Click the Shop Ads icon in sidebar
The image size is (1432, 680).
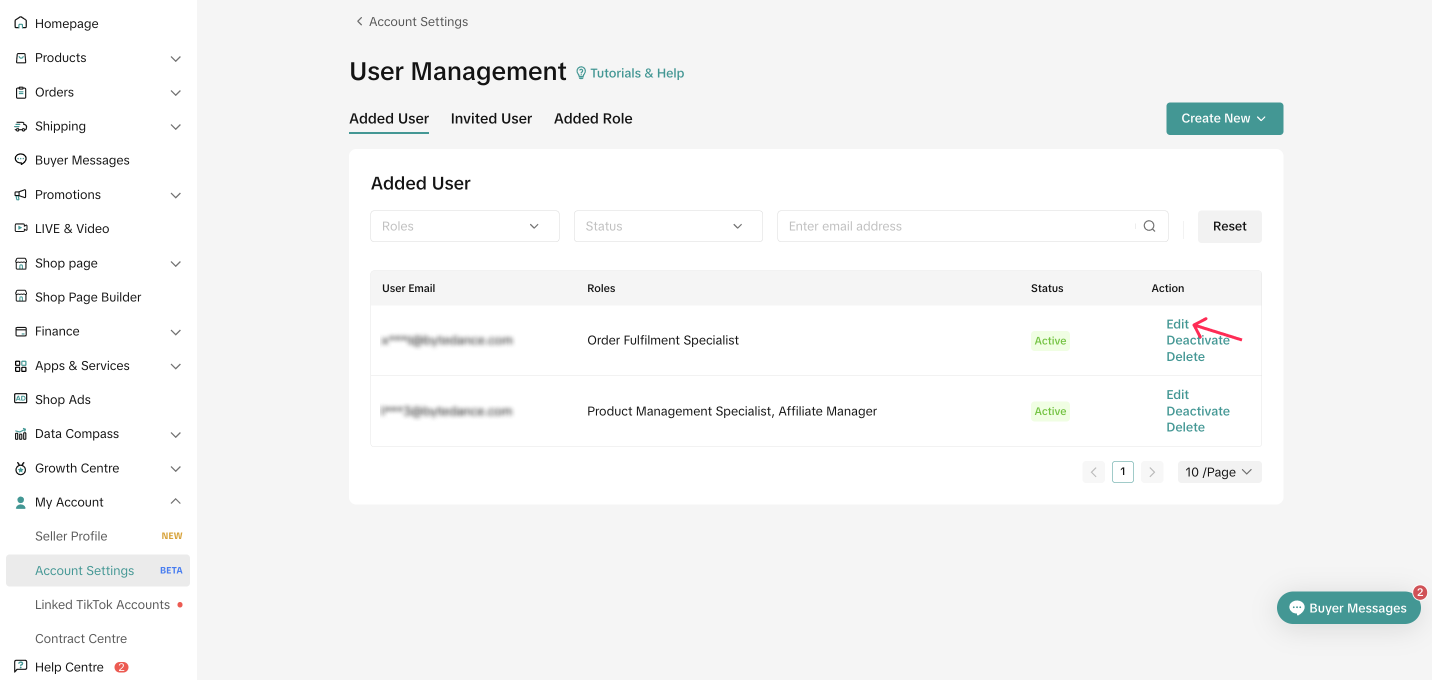(21, 399)
